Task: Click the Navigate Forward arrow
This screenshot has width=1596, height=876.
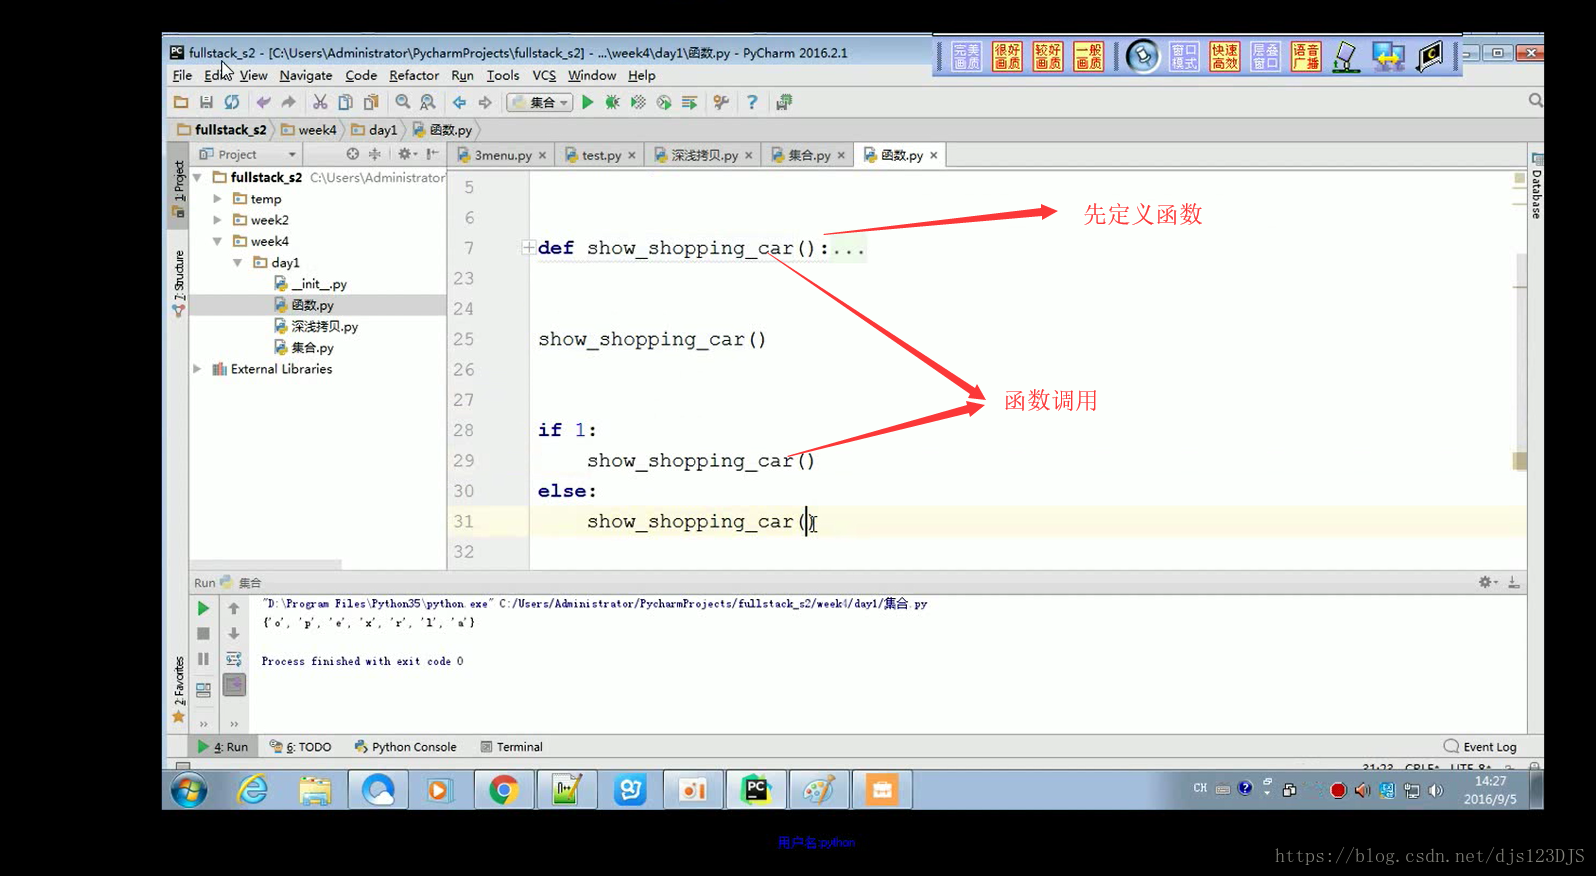Action: [485, 102]
